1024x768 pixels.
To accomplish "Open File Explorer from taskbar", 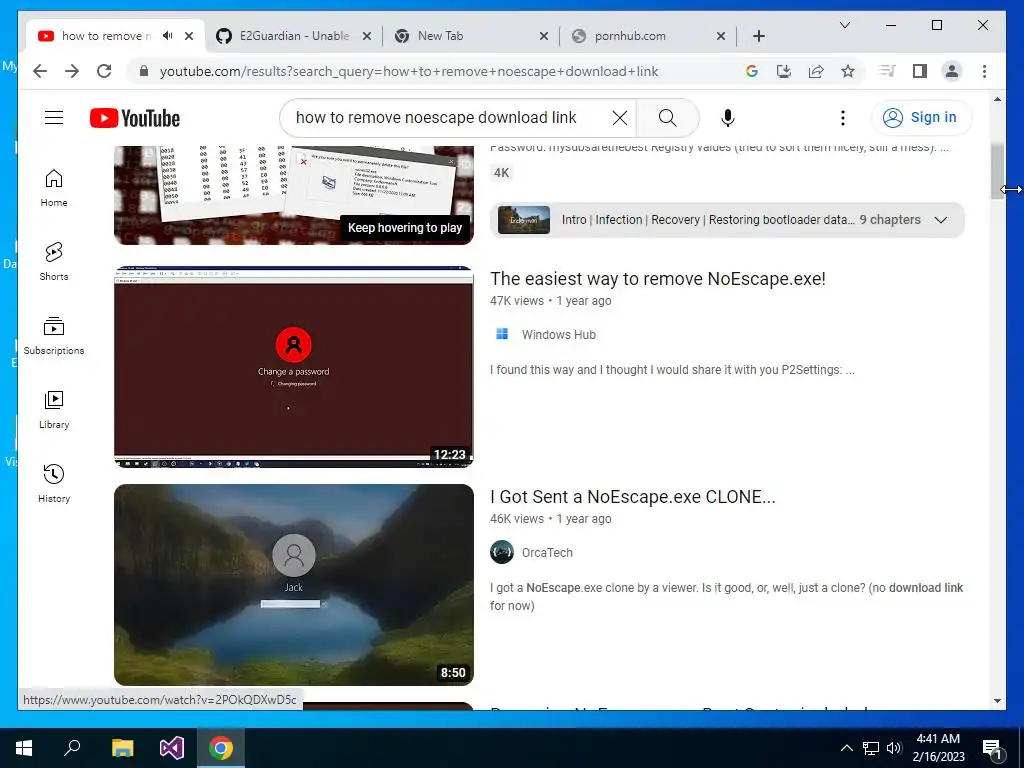I will 121,748.
